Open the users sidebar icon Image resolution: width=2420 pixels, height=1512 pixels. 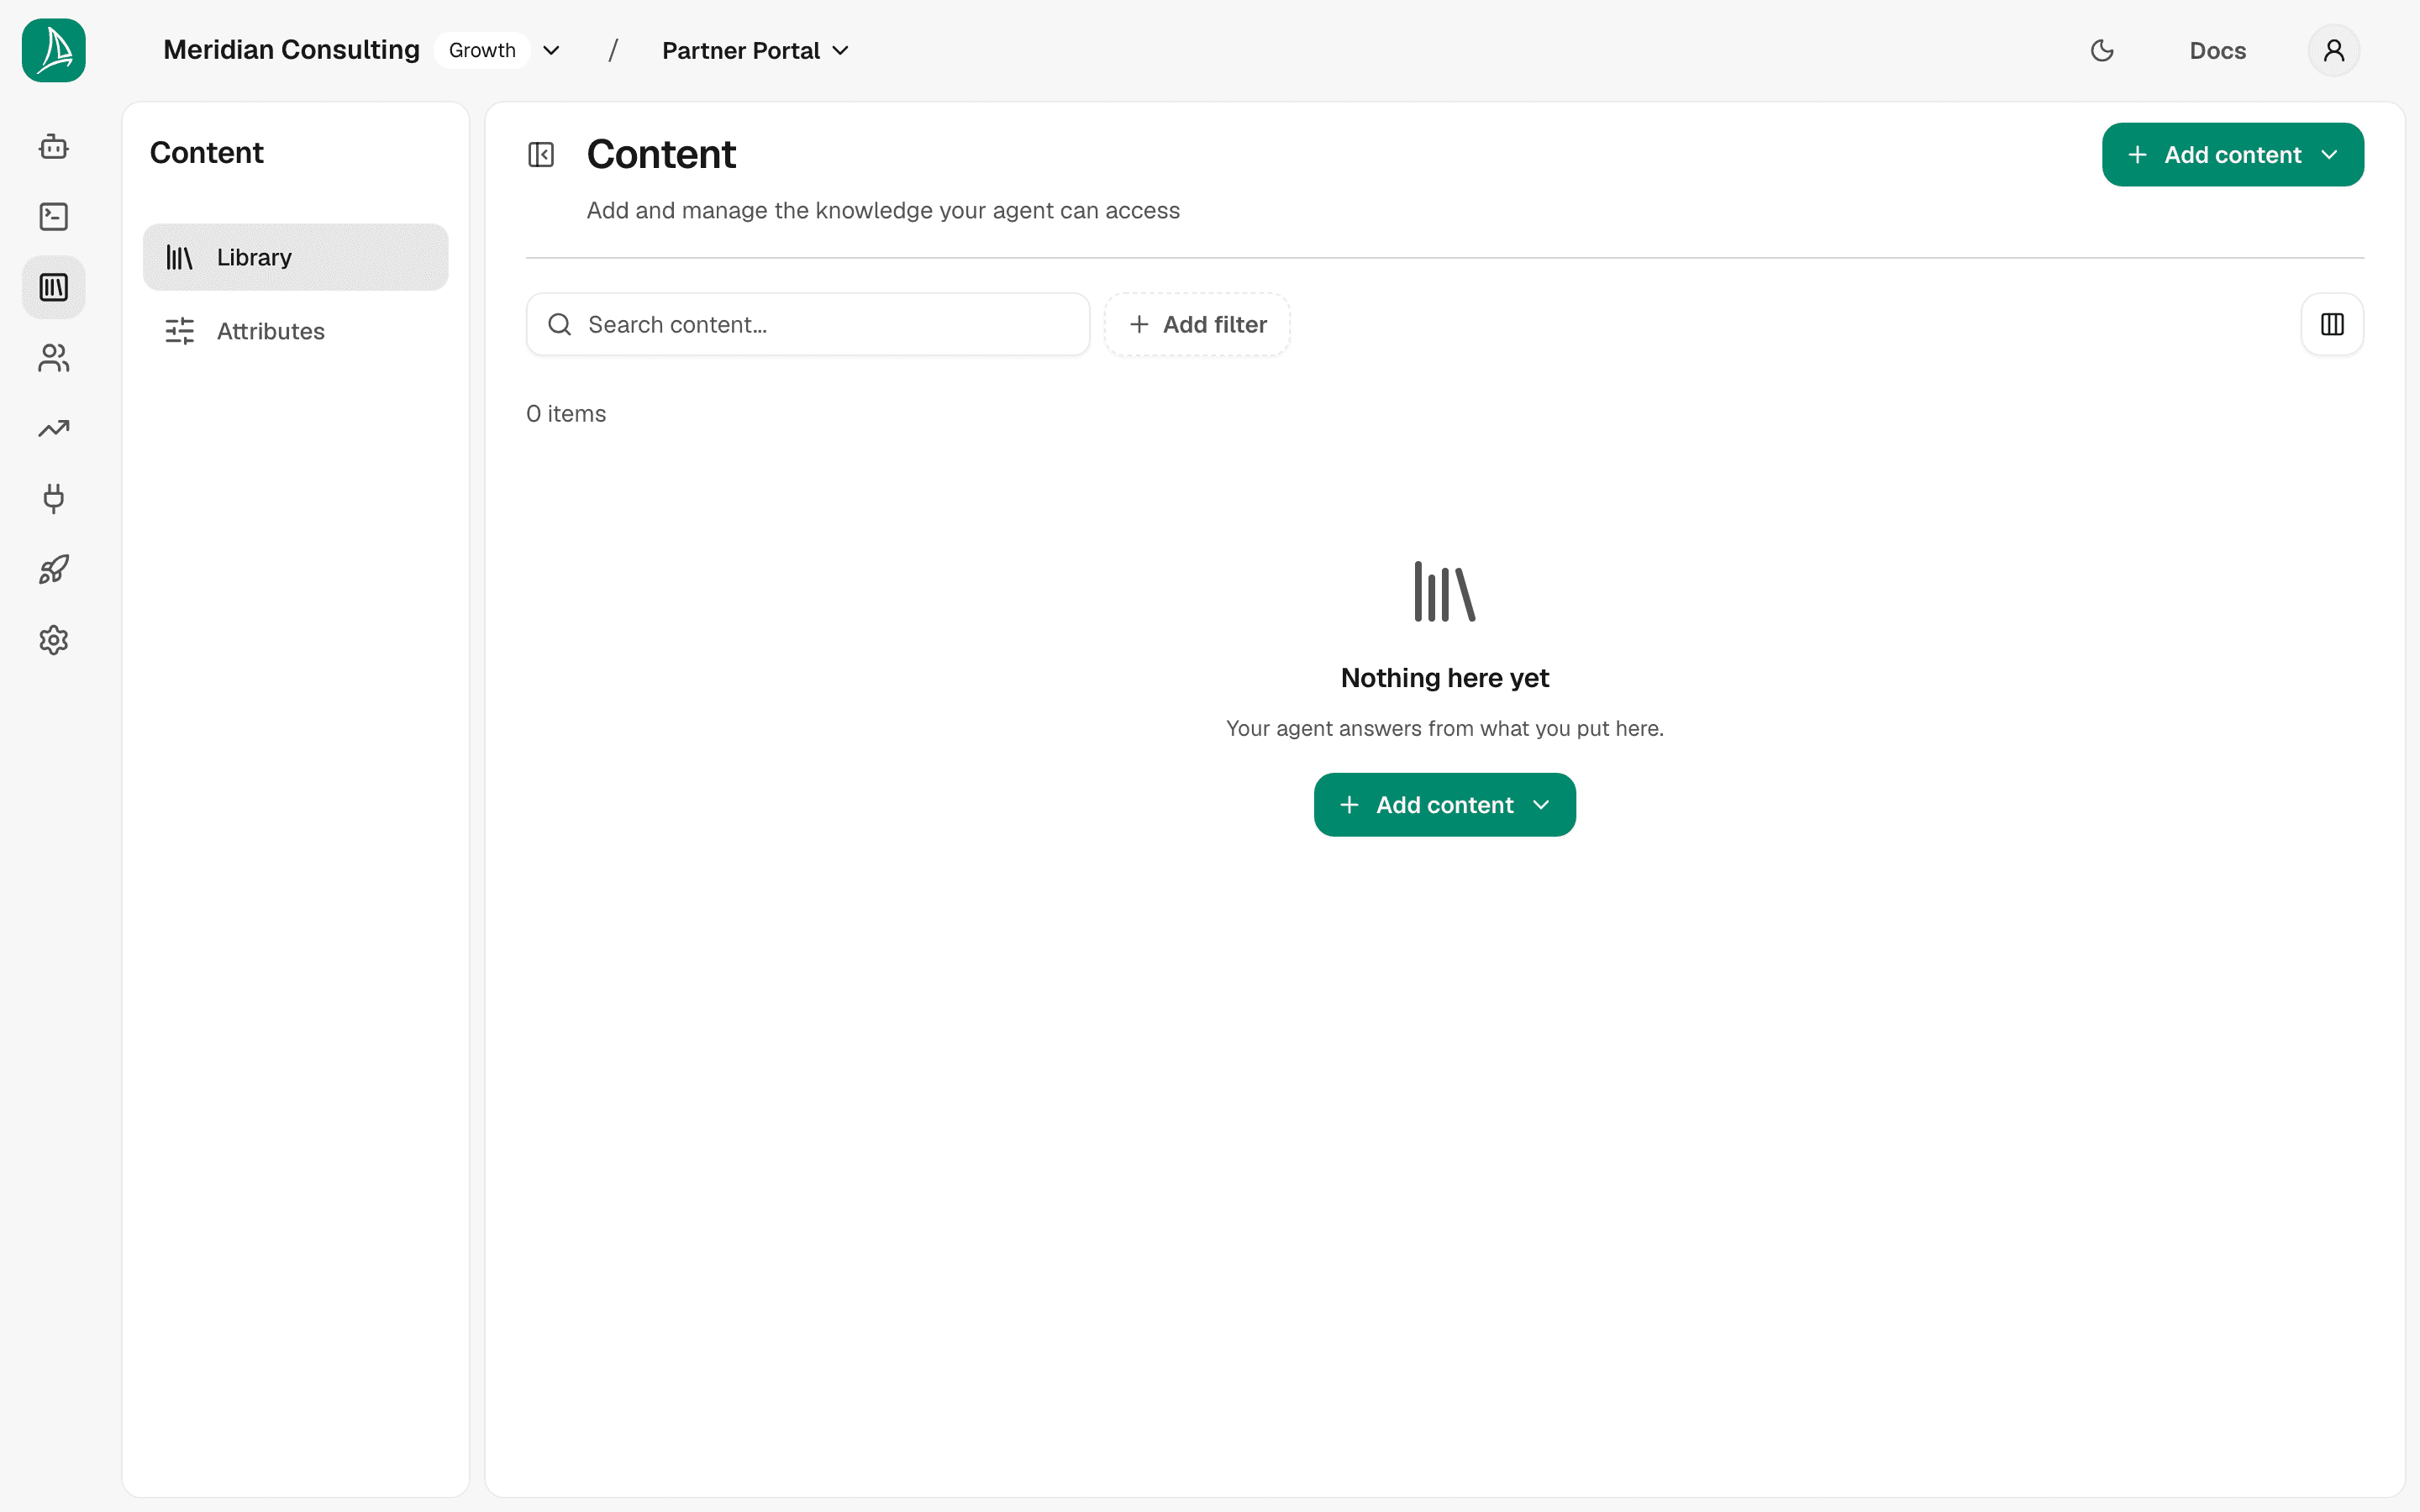coord(54,358)
